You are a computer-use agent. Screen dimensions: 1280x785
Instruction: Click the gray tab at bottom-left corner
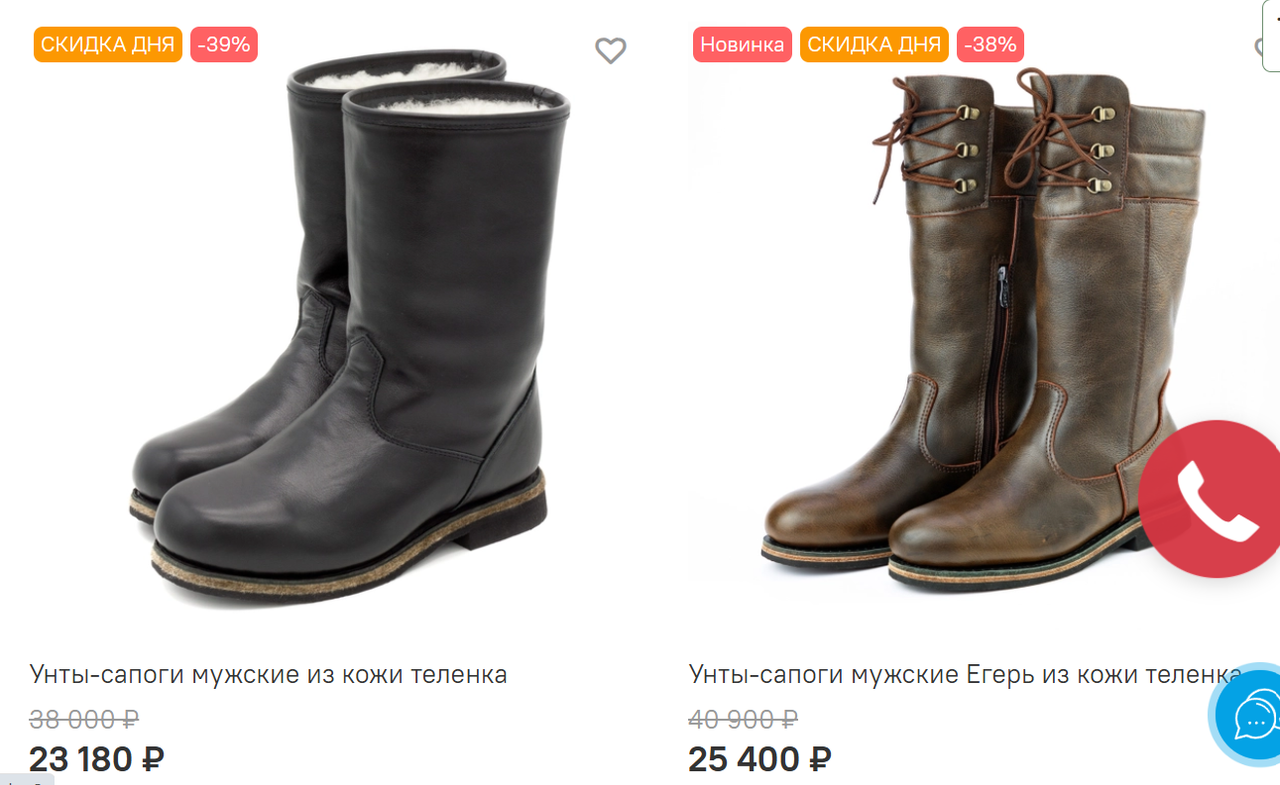26,779
